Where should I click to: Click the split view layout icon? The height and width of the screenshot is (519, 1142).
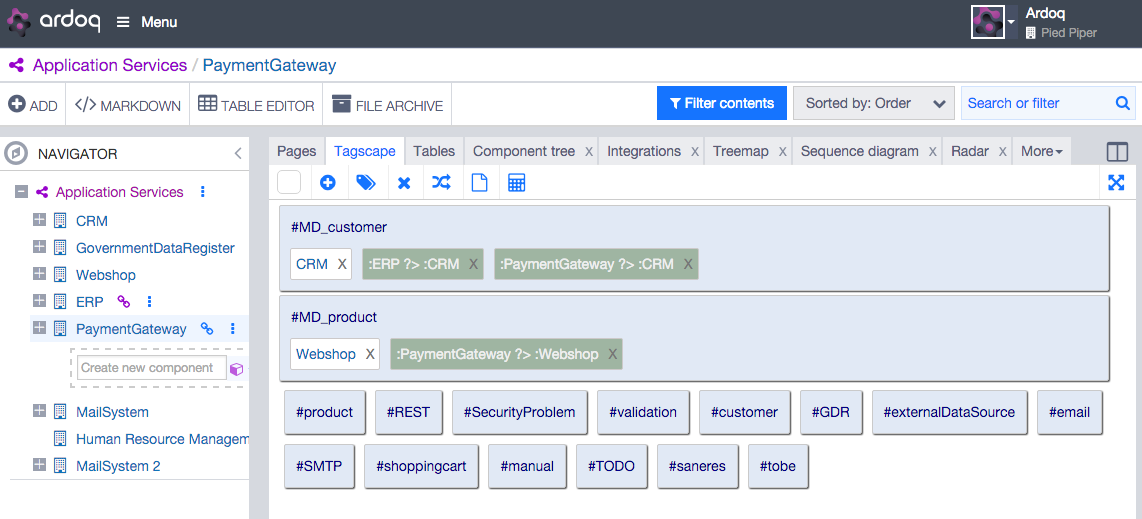click(1117, 151)
